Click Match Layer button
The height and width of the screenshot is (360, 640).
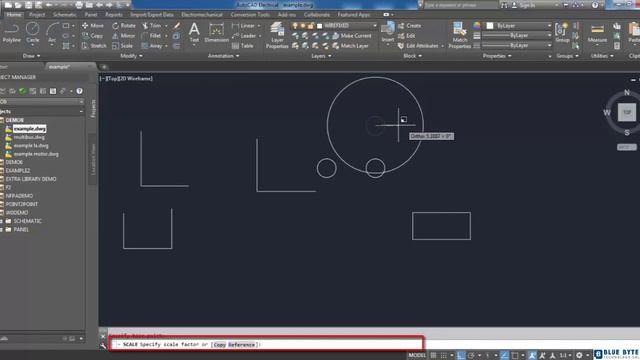[350, 46]
